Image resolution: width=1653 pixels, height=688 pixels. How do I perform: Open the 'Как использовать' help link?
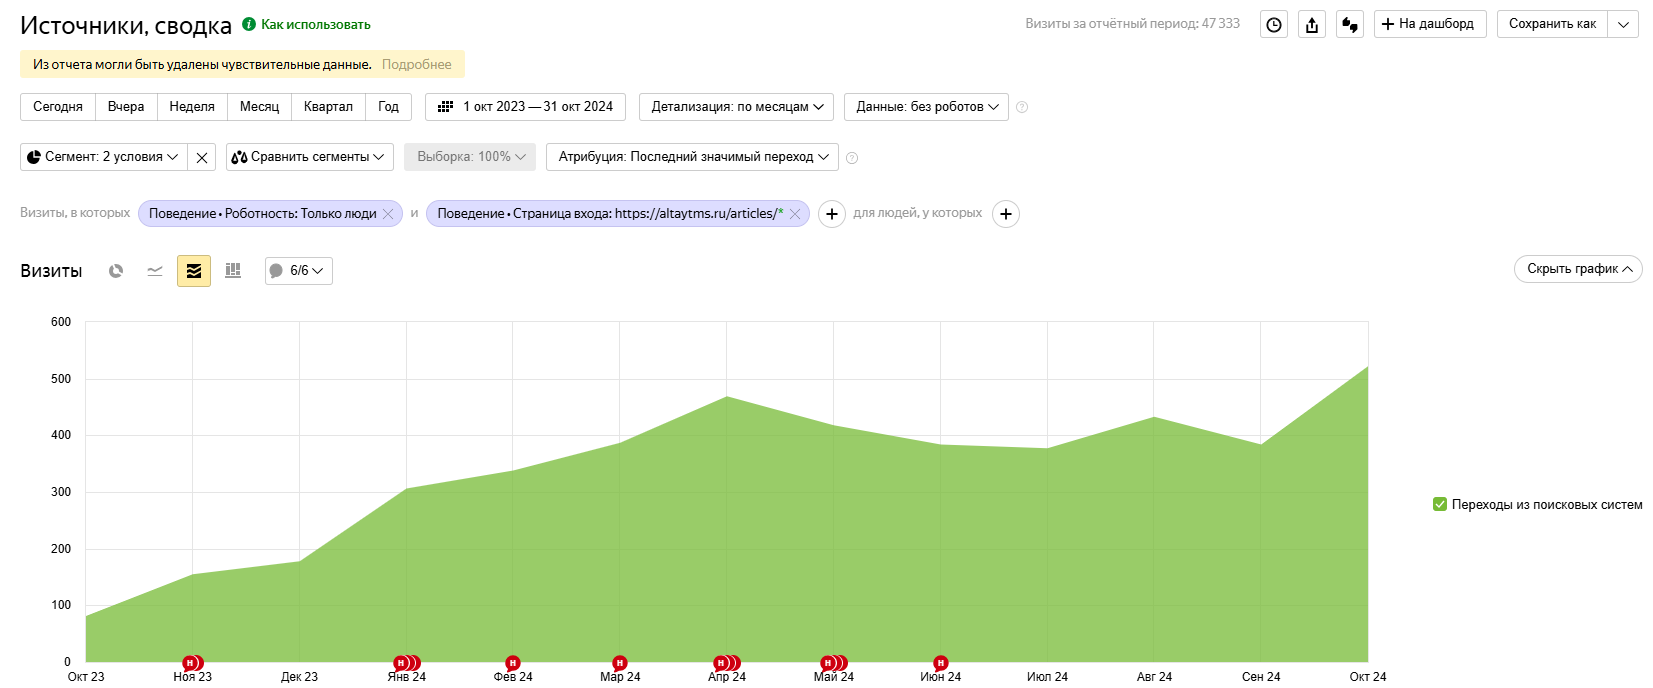(x=315, y=25)
